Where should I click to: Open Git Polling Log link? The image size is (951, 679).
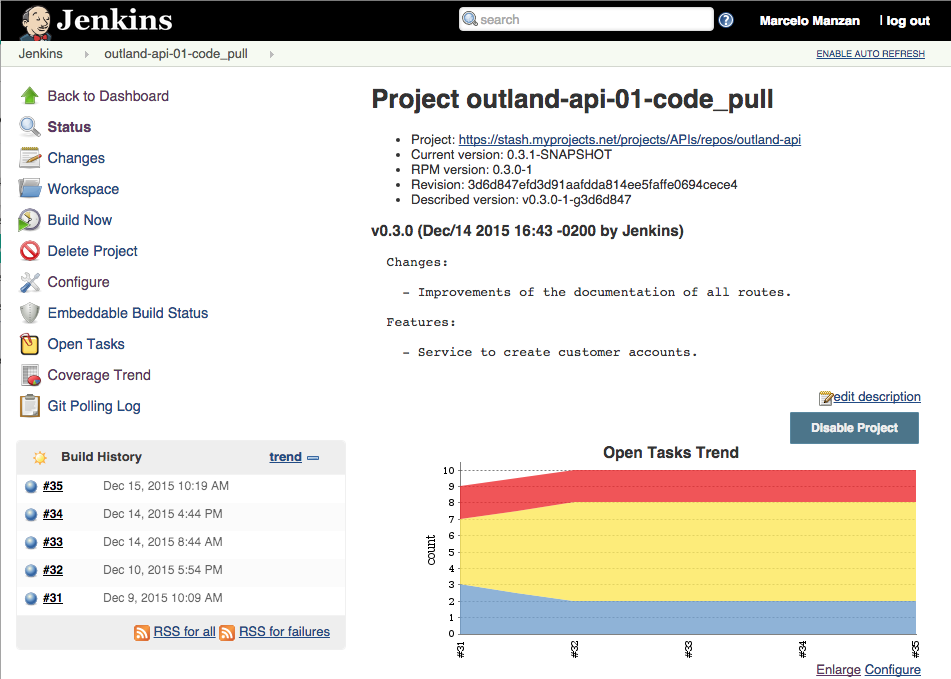point(94,406)
